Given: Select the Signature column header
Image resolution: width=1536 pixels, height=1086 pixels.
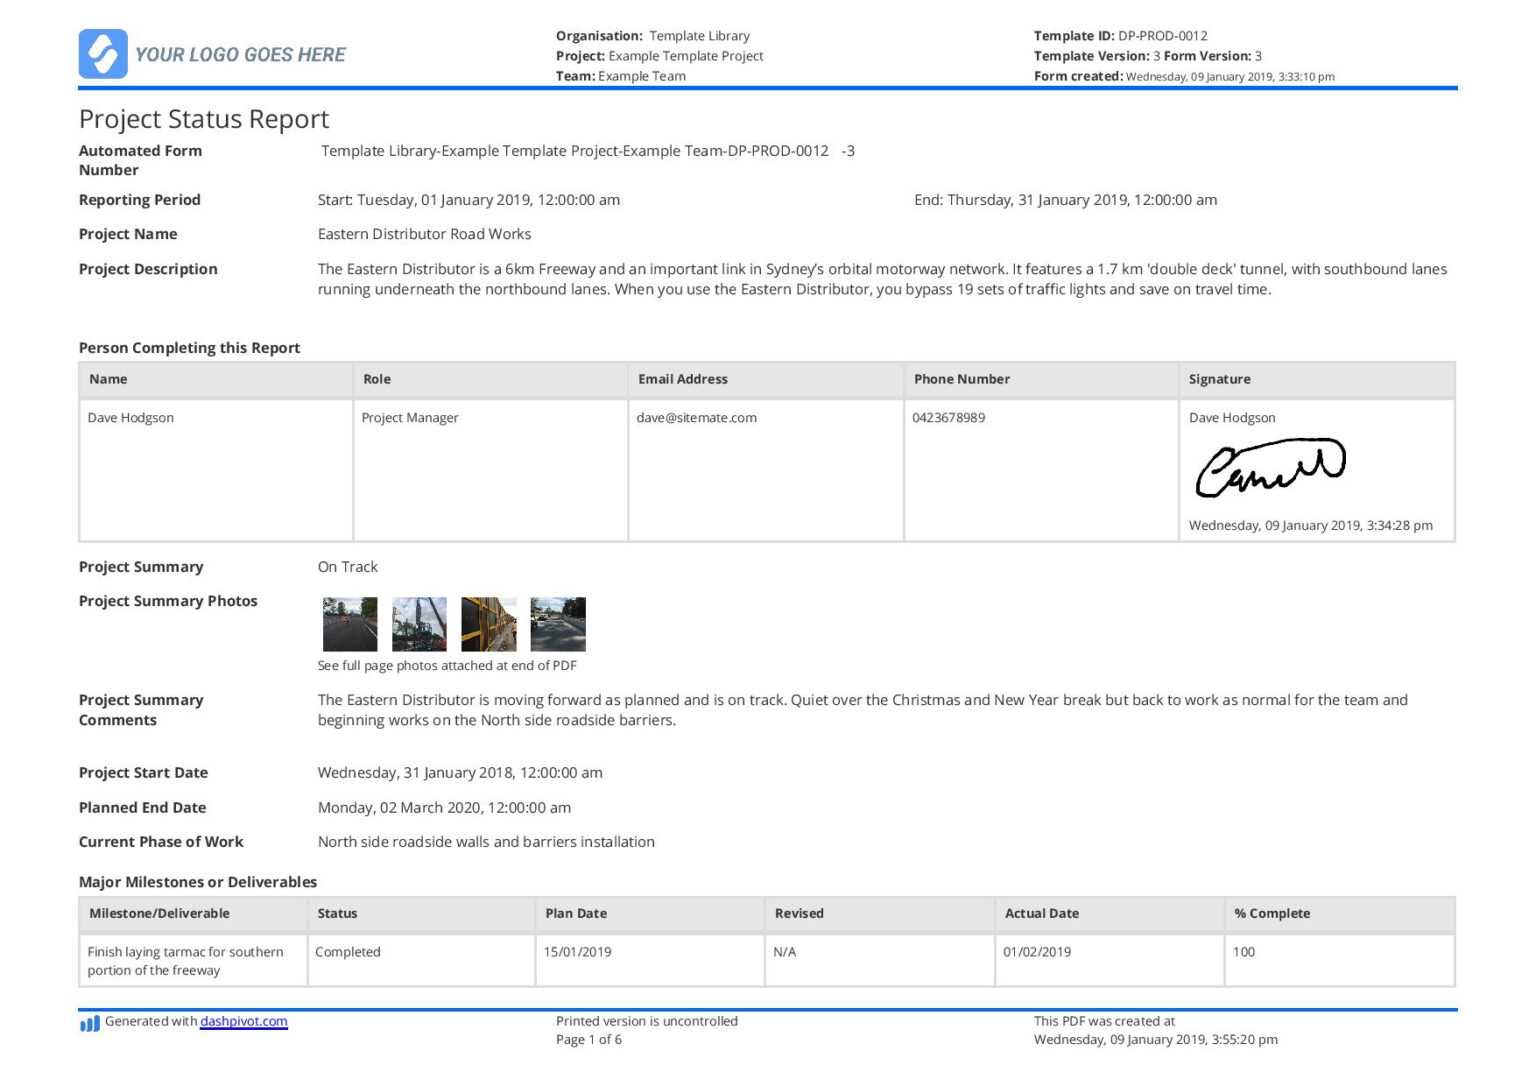Looking at the screenshot, I should (x=1219, y=379).
